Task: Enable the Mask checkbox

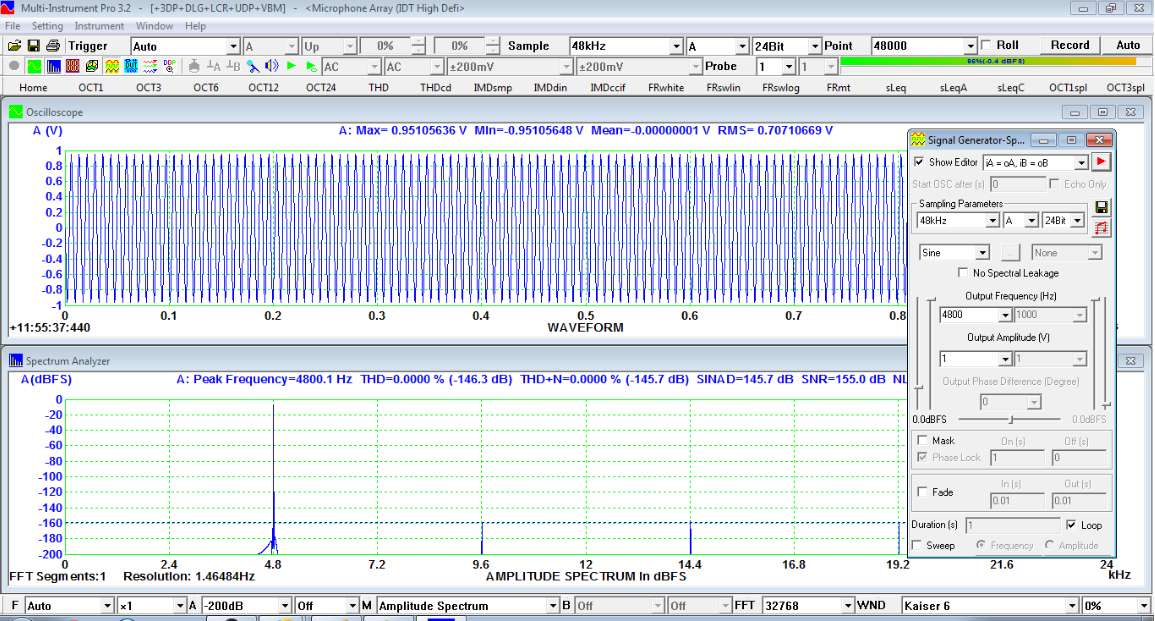Action: pos(922,440)
